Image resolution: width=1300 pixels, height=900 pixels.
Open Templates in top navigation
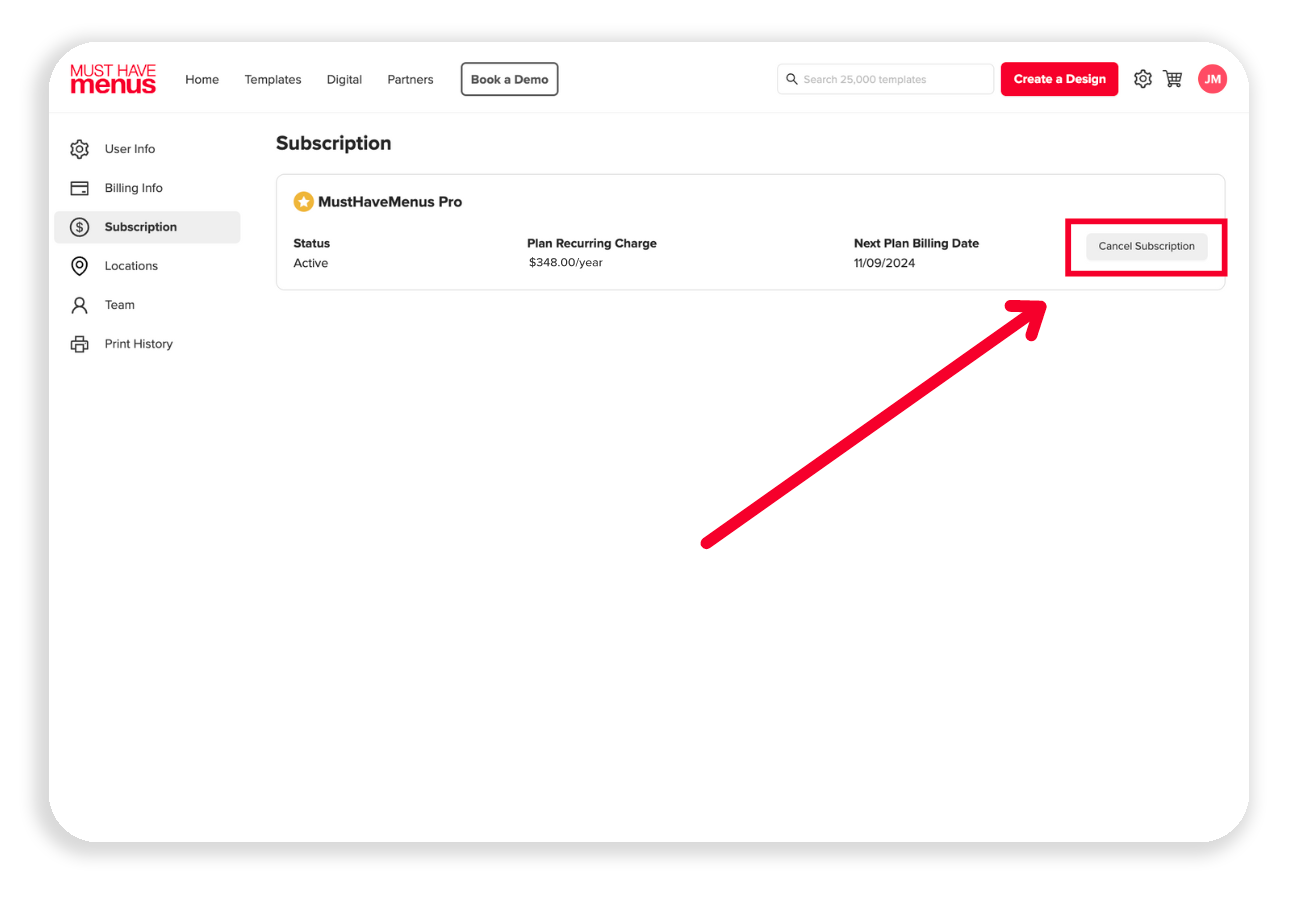click(x=273, y=79)
